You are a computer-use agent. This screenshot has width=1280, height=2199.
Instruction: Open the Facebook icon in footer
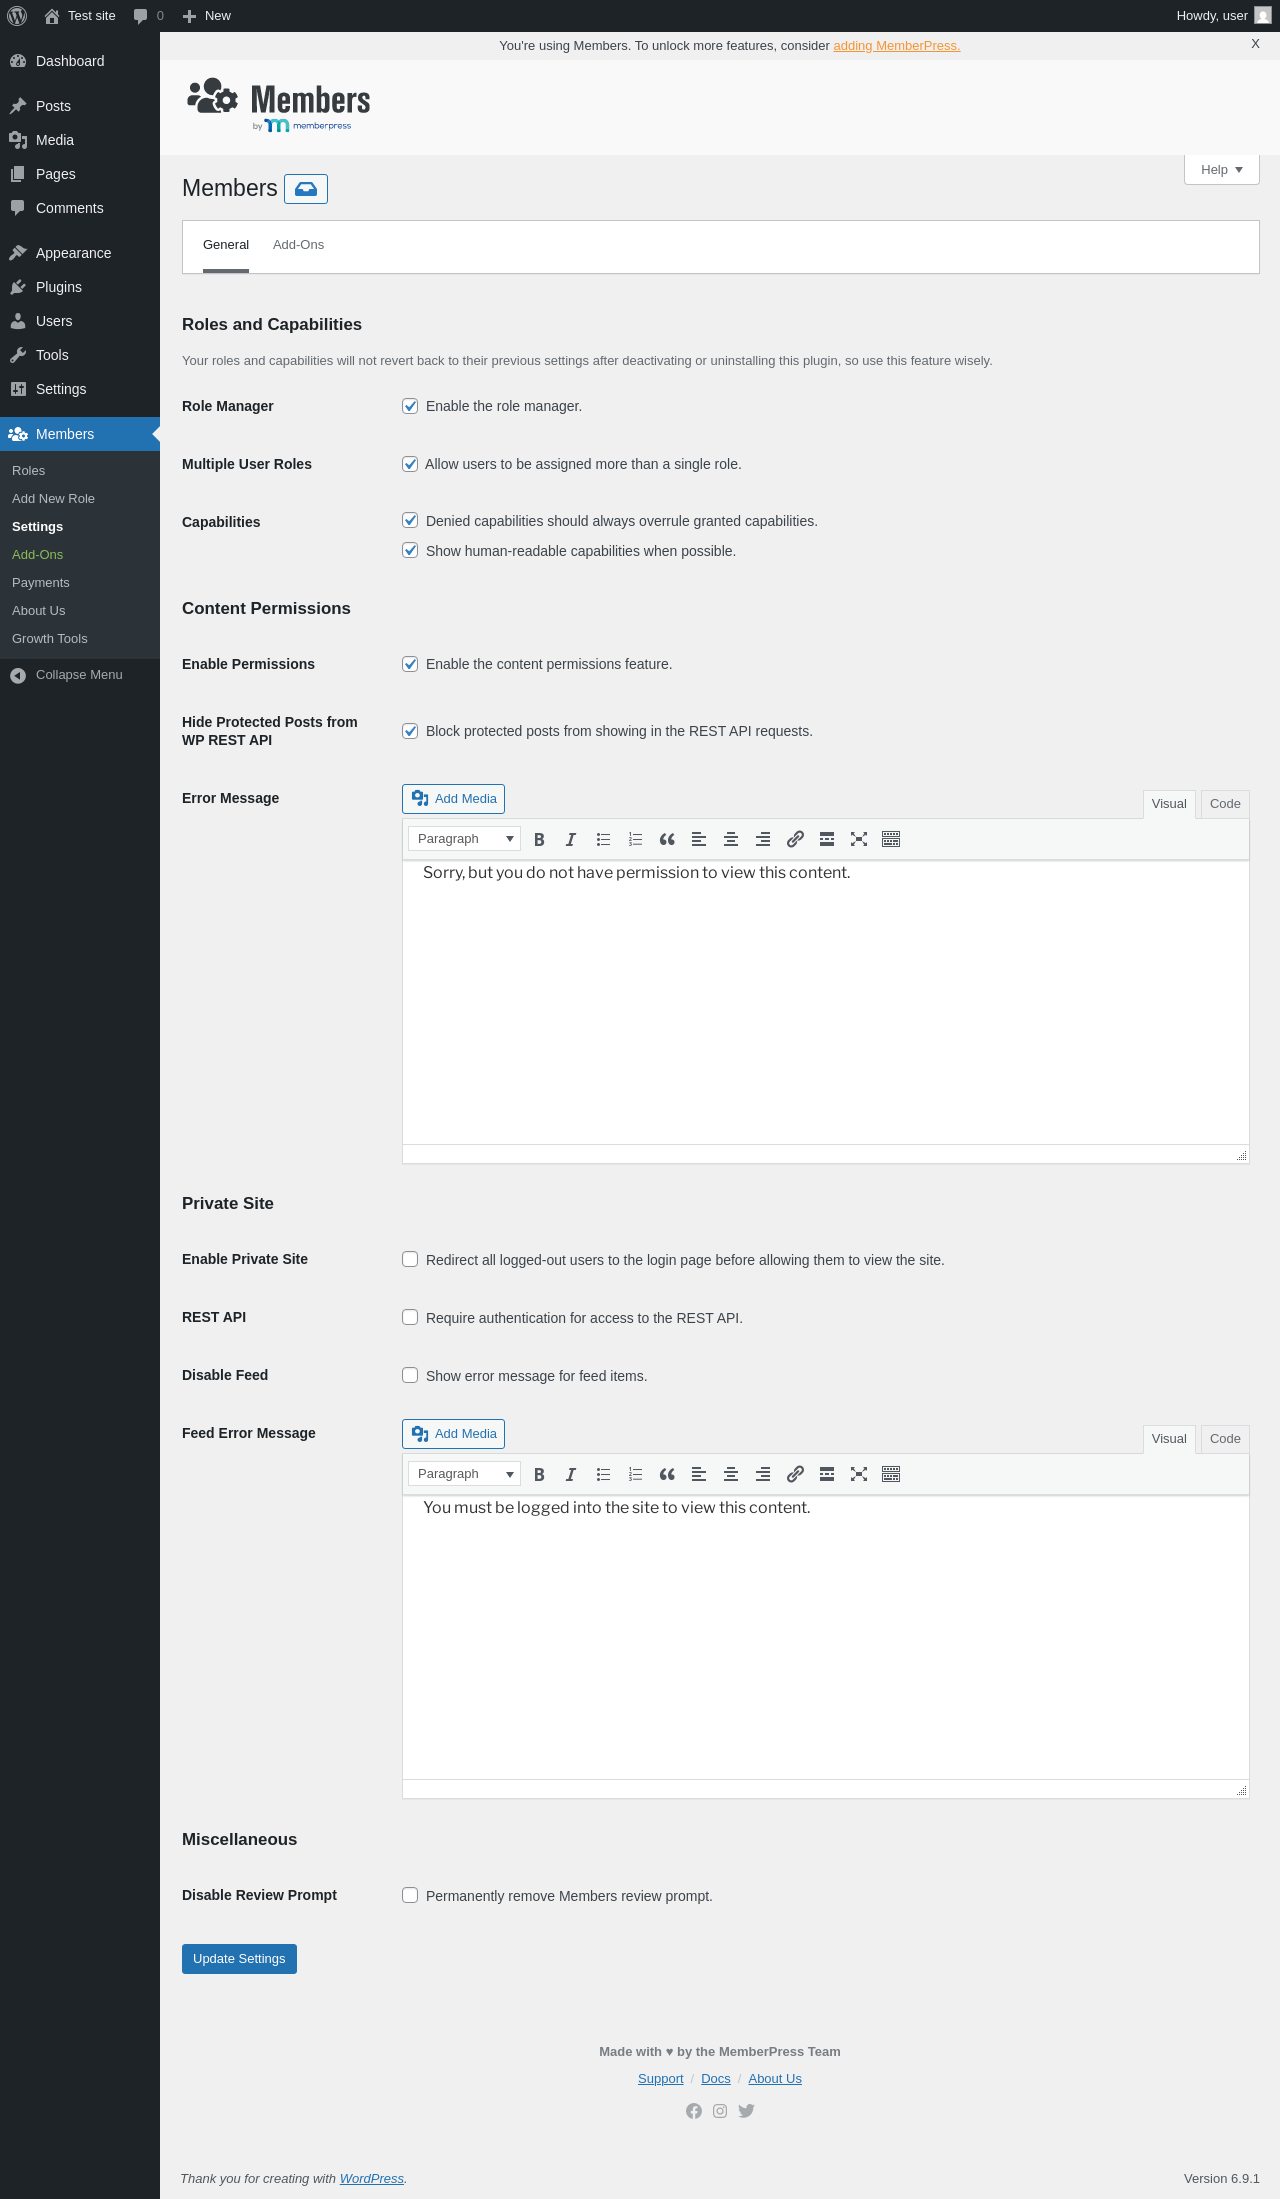coord(694,2111)
